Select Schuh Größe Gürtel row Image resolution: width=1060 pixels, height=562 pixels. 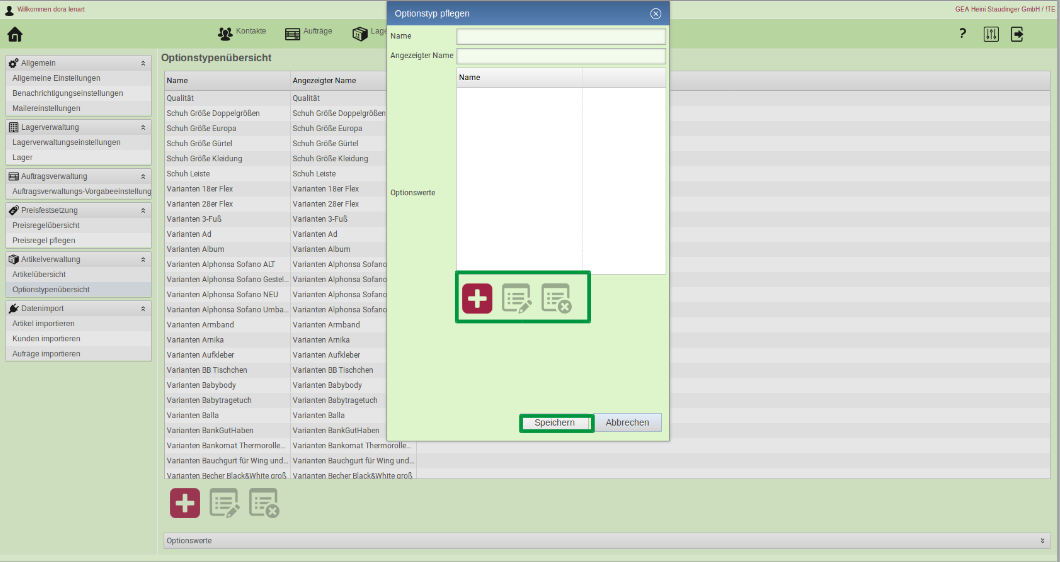[276, 143]
